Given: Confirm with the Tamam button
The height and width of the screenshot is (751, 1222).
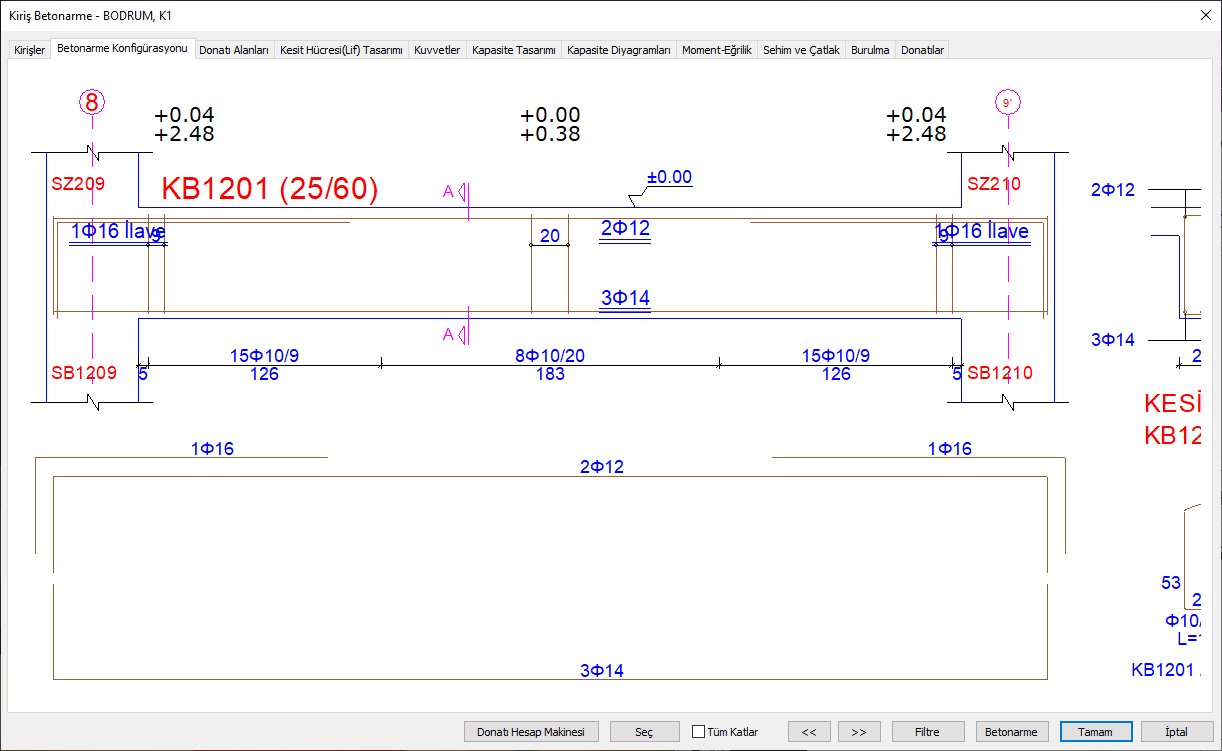Looking at the screenshot, I should click(1095, 732).
